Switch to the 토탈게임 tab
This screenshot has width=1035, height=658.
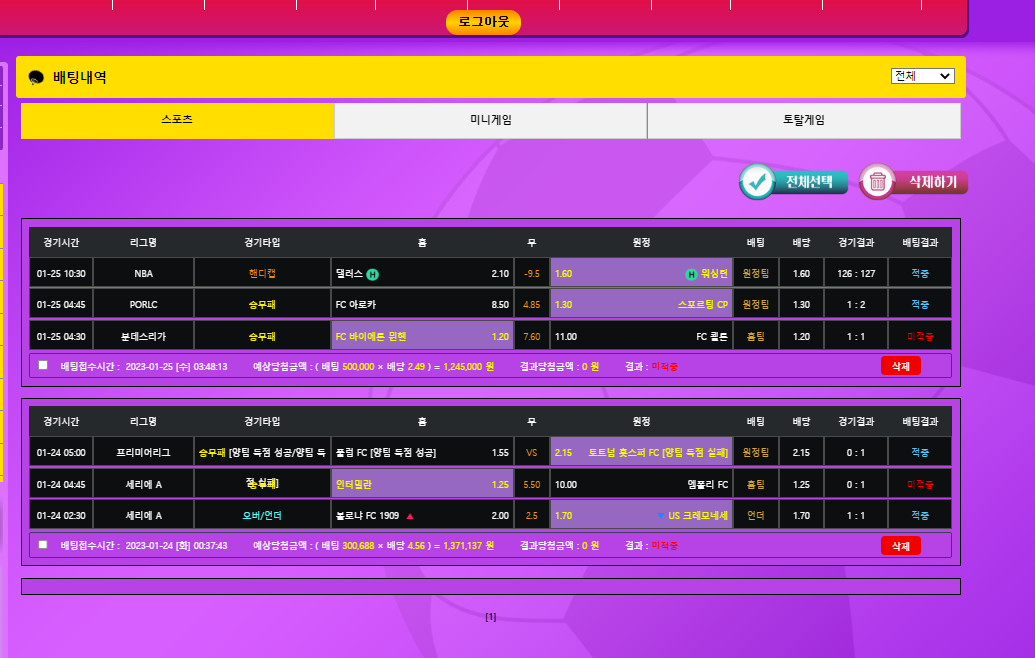[803, 120]
